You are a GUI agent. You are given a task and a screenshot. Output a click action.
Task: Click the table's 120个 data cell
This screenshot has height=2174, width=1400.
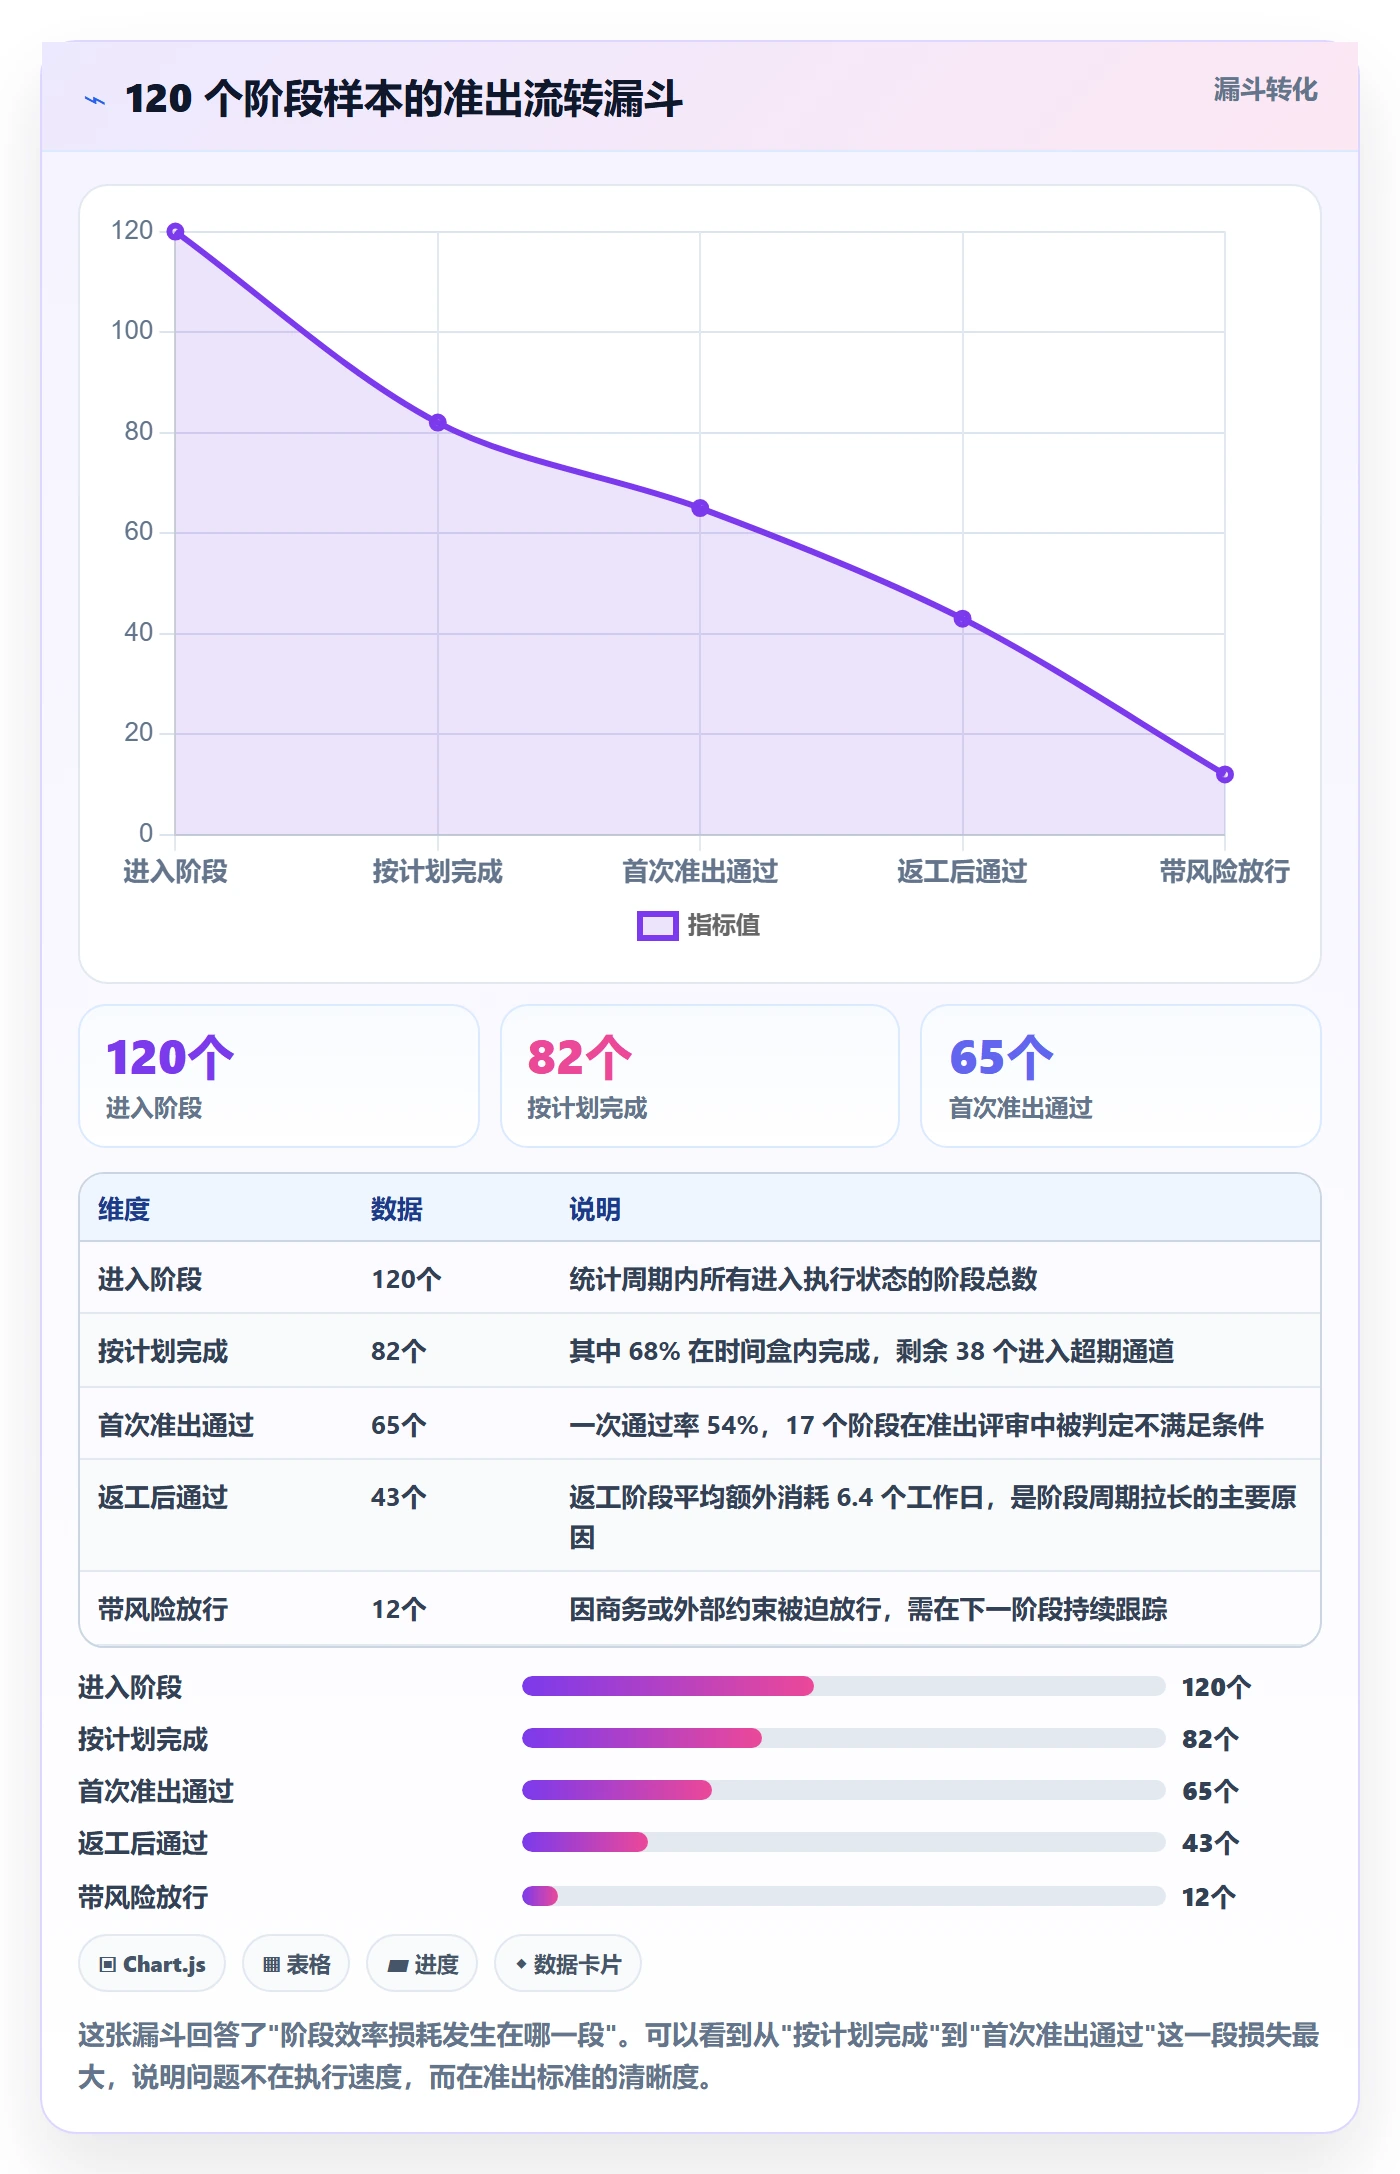coord(406,1279)
